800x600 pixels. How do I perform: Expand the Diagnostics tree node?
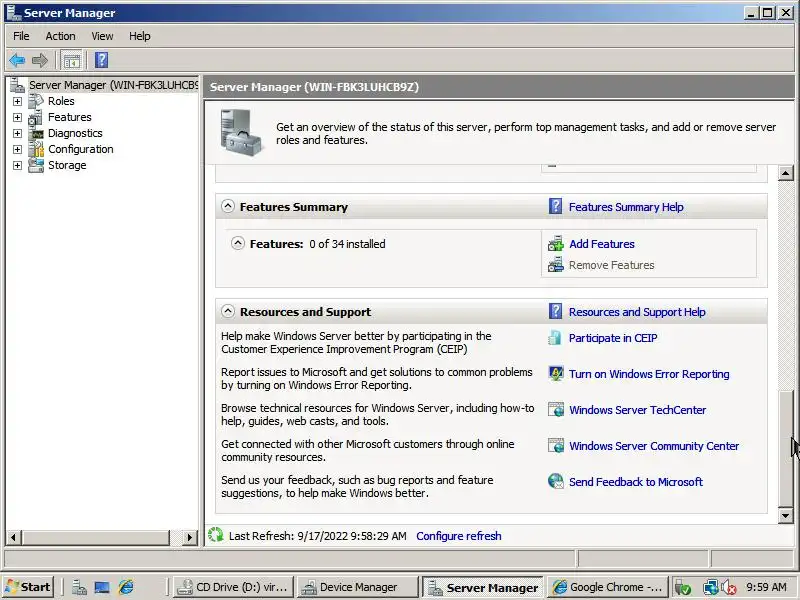pos(17,134)
